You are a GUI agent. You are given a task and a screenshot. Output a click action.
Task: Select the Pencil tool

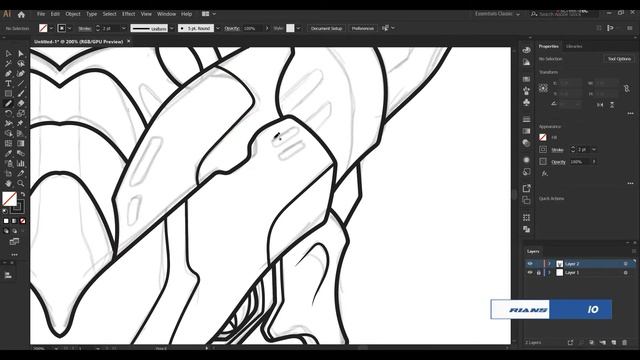click(8, 104)
